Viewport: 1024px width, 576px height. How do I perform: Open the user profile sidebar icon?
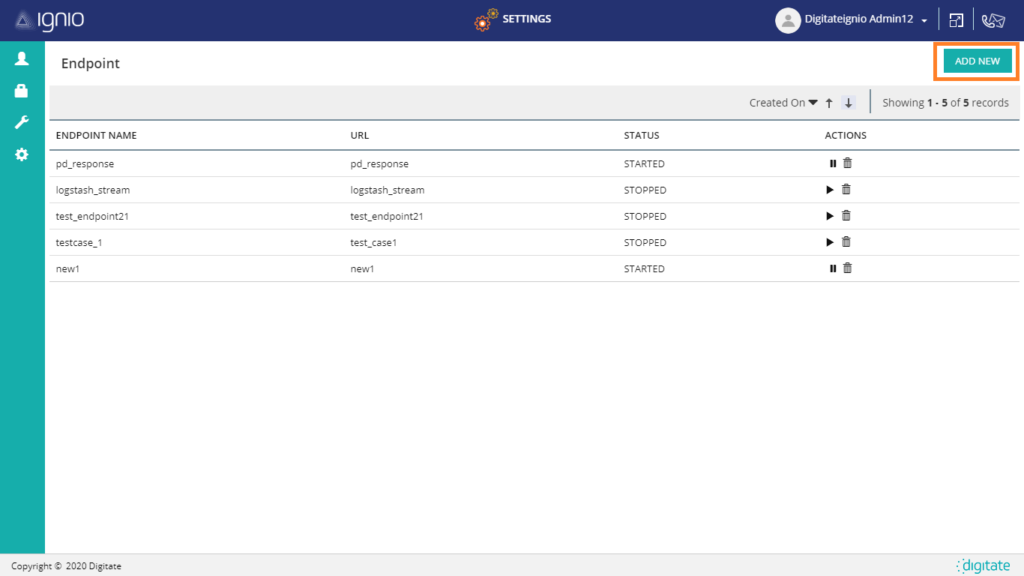coord(21,59)
